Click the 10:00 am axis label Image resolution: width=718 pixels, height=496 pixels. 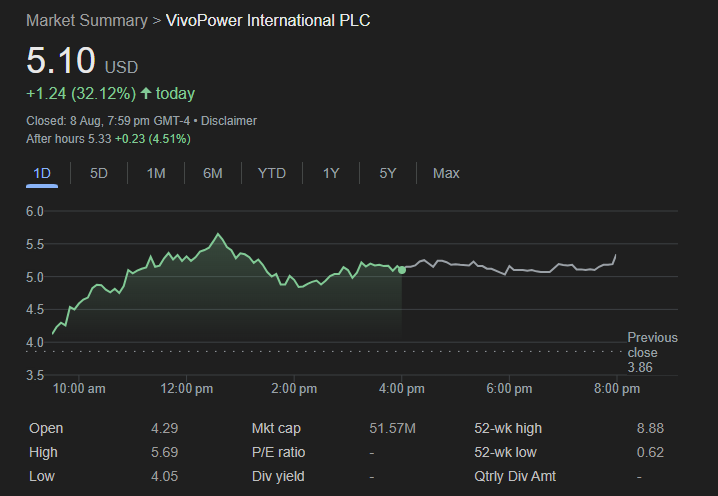tap(79, 389)
